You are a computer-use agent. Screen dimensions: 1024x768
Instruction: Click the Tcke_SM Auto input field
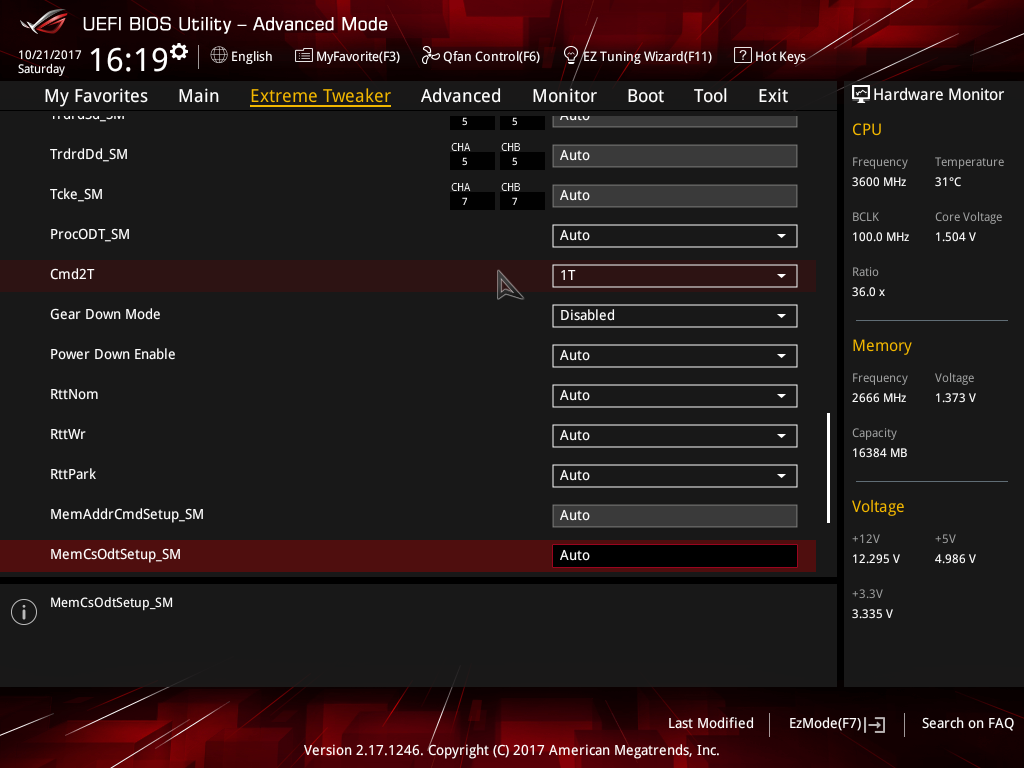(x=675, y=196)
